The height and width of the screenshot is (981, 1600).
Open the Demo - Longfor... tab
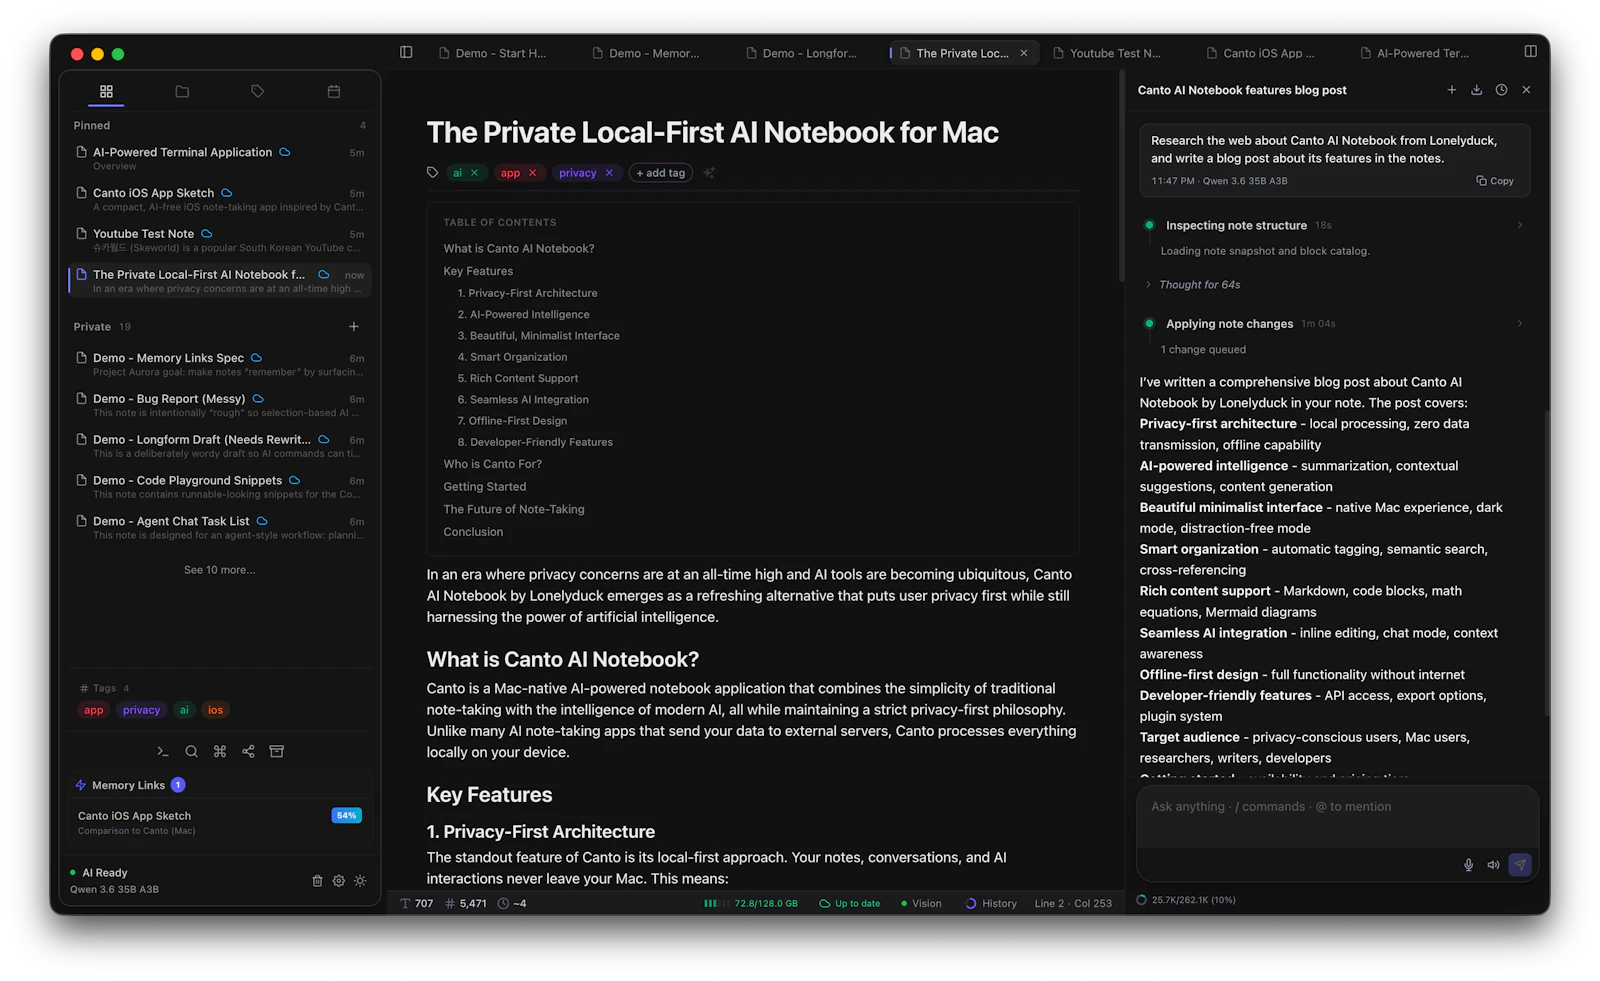(801, 53)
